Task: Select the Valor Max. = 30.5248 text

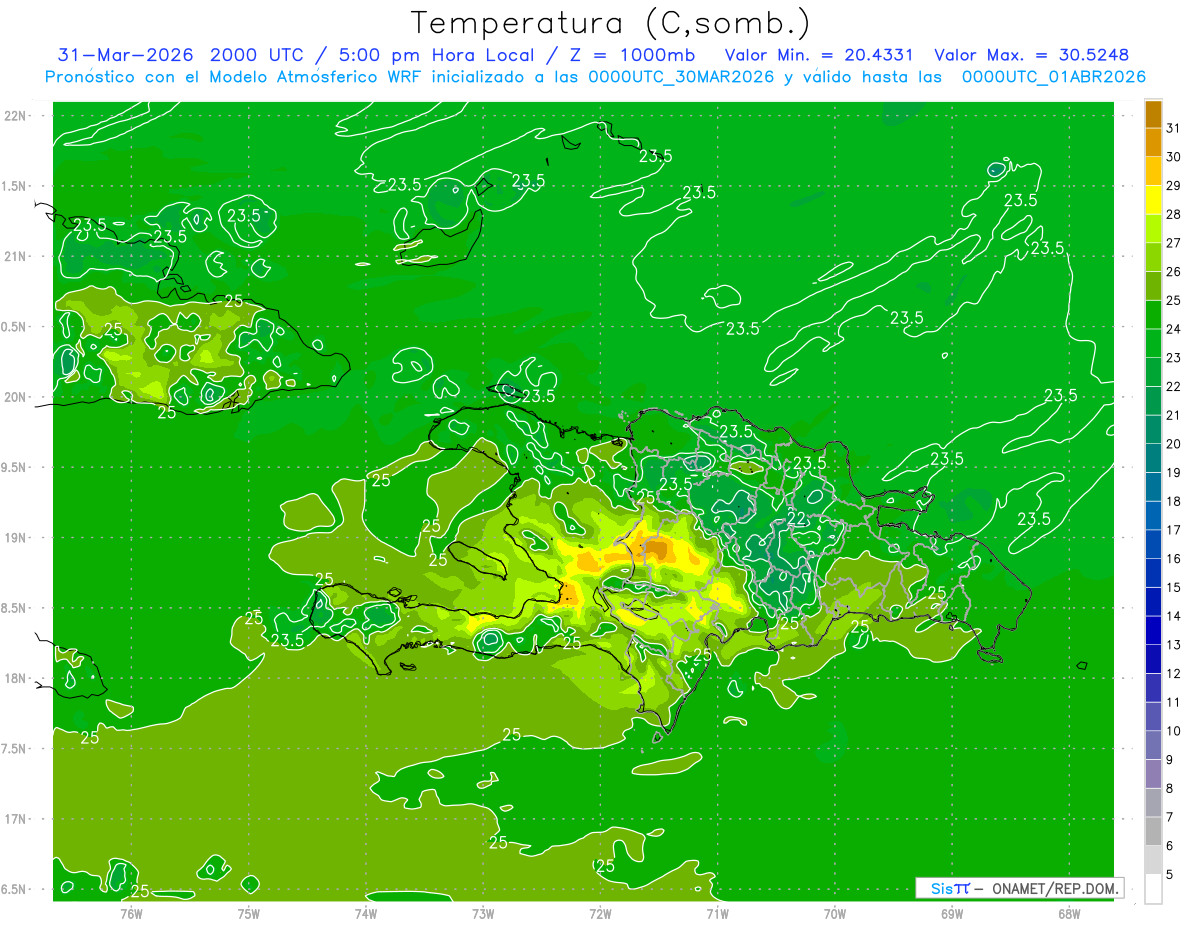Action: point(1032,55)
